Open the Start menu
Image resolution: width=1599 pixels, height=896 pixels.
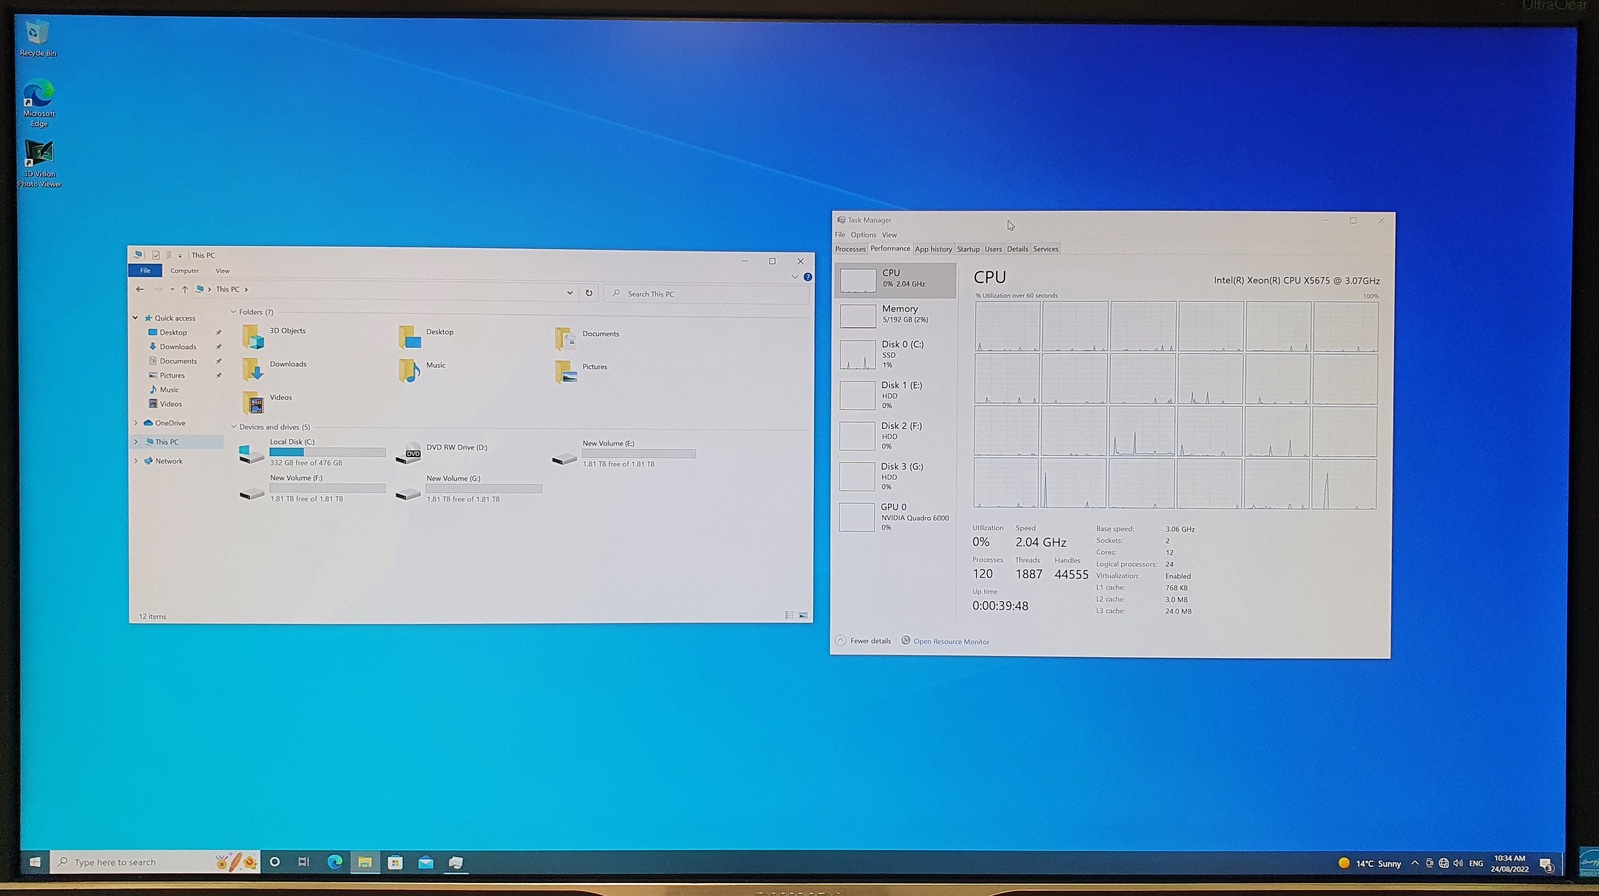click(x=35, y=862)
